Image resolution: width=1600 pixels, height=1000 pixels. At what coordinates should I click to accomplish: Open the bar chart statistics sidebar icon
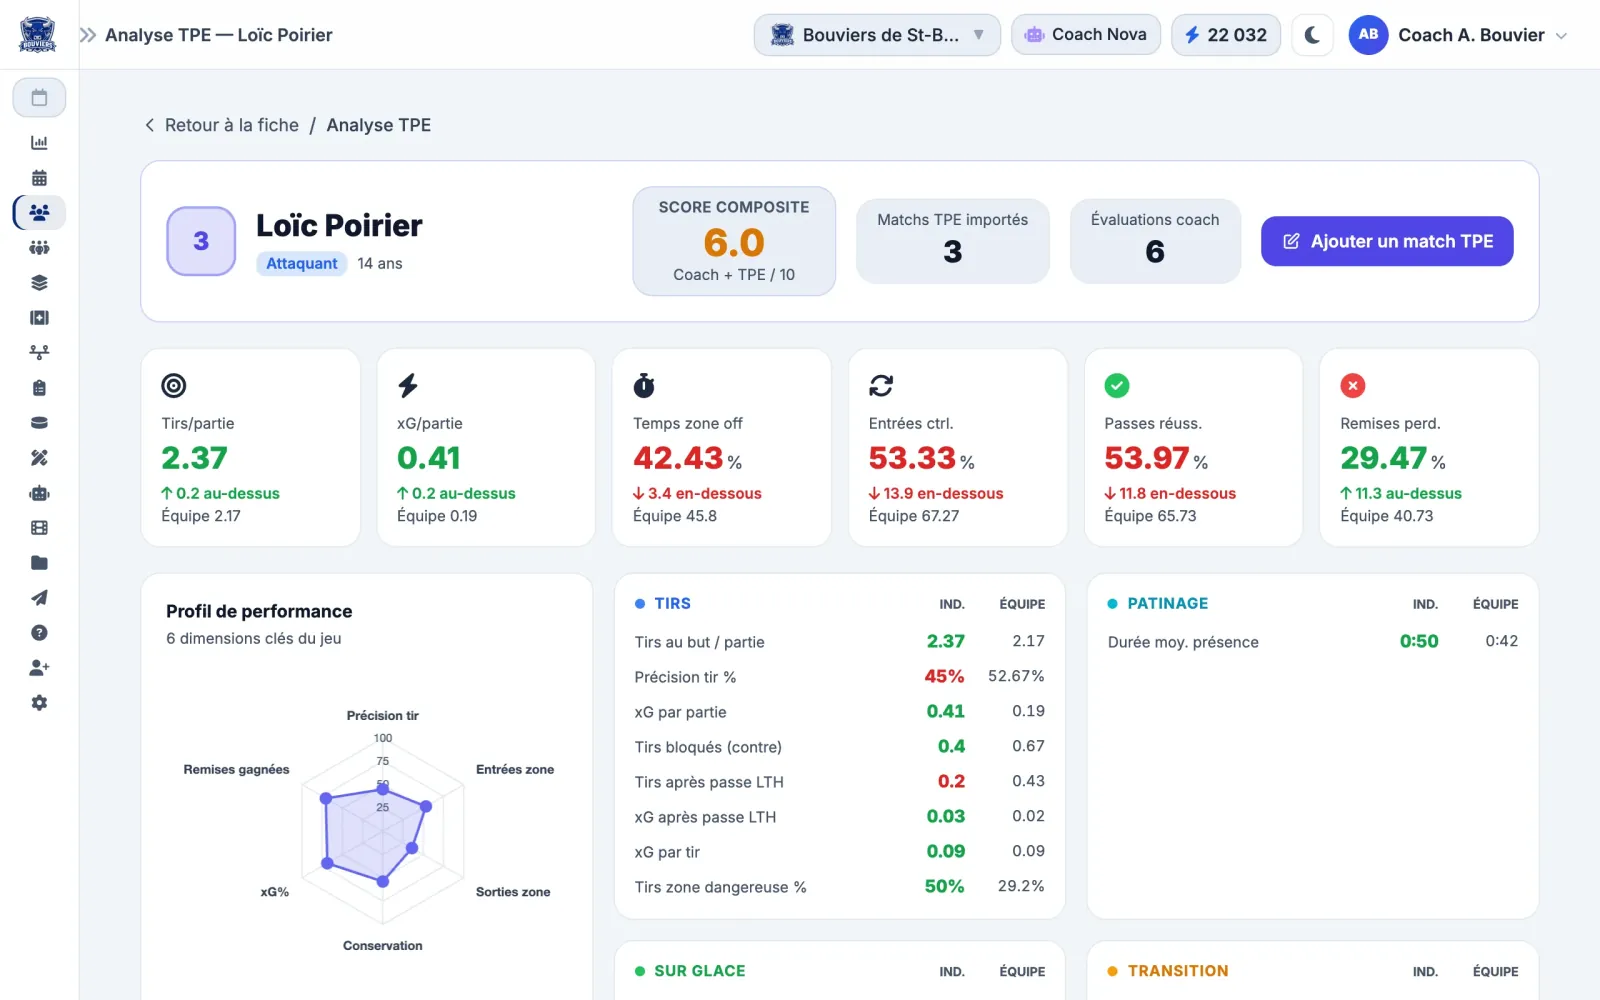tap(39, 143)
